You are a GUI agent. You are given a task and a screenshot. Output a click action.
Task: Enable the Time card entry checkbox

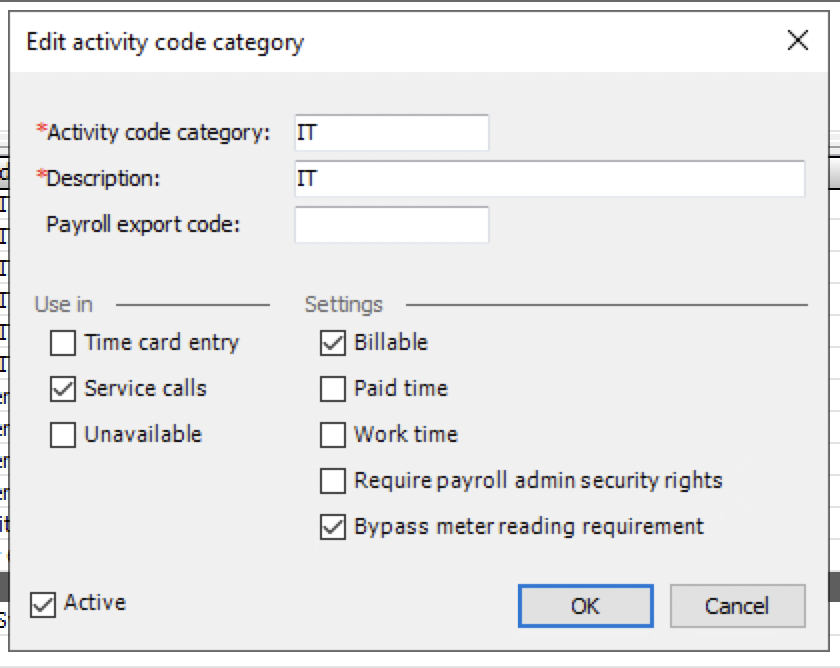pos(63,343)
